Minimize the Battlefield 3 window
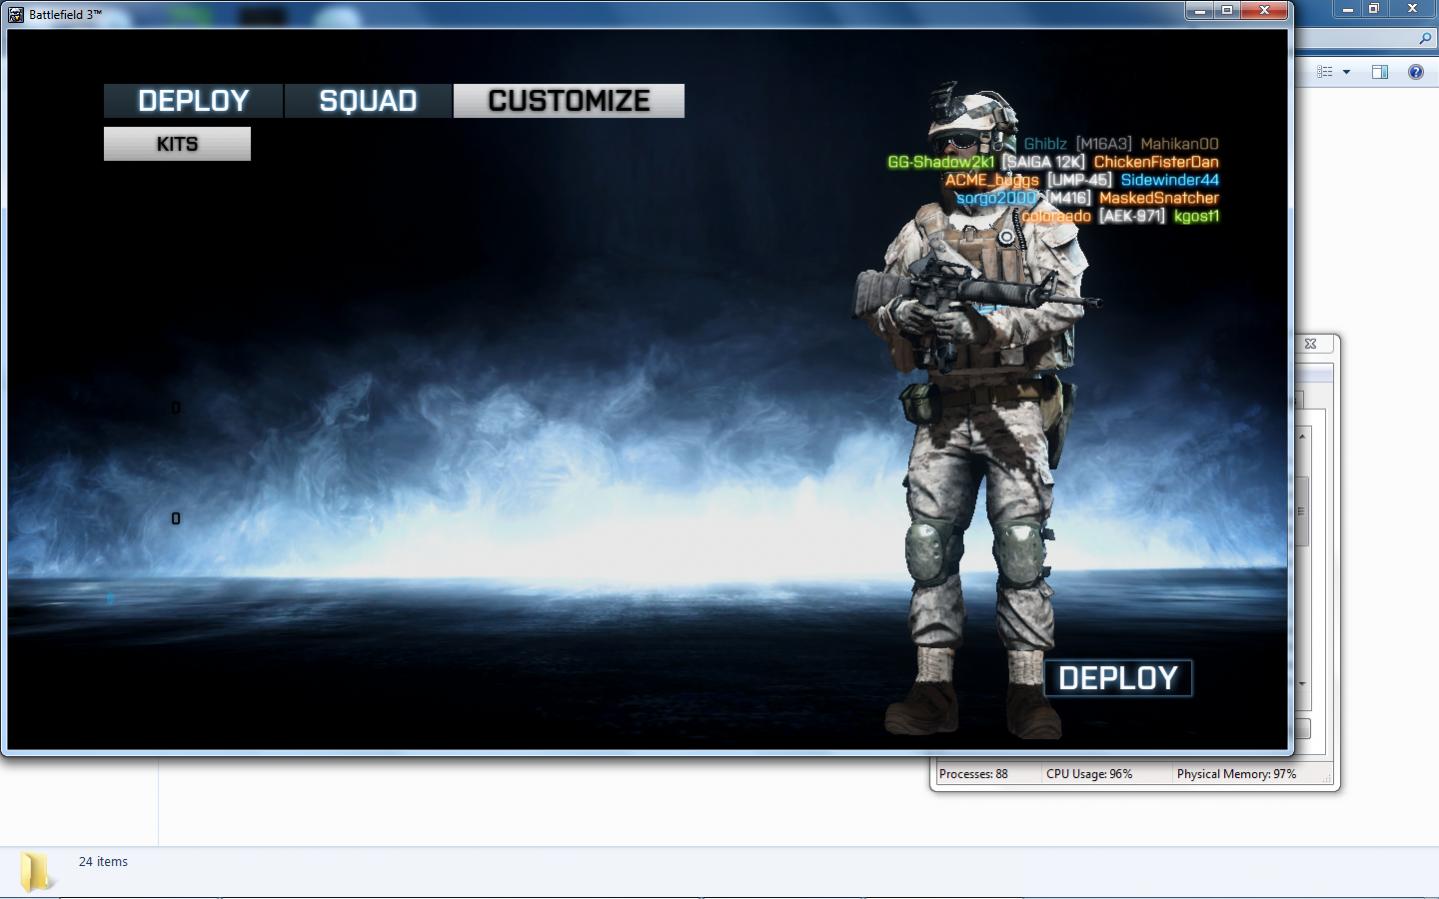This screenshot has width=1439, height=899. 1199,10
